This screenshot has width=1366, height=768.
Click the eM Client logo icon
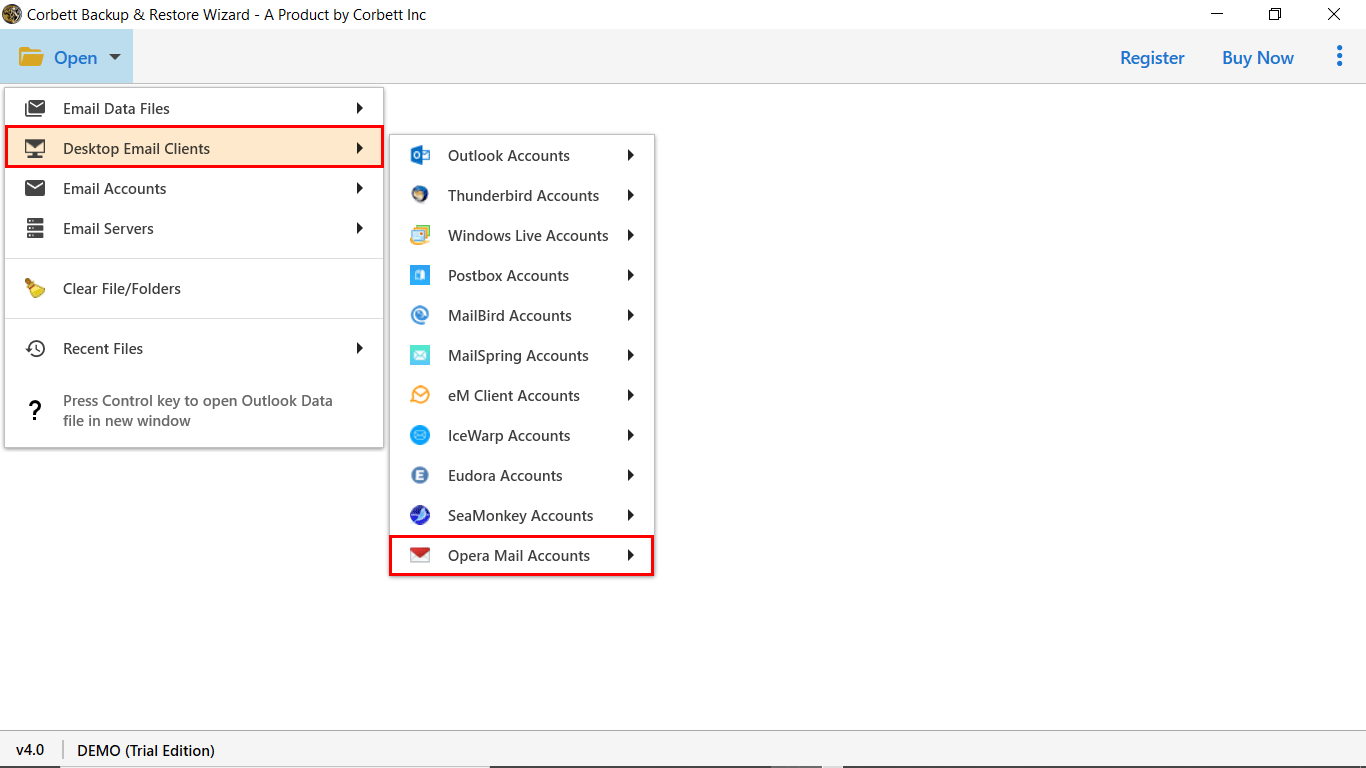[420, 395]
